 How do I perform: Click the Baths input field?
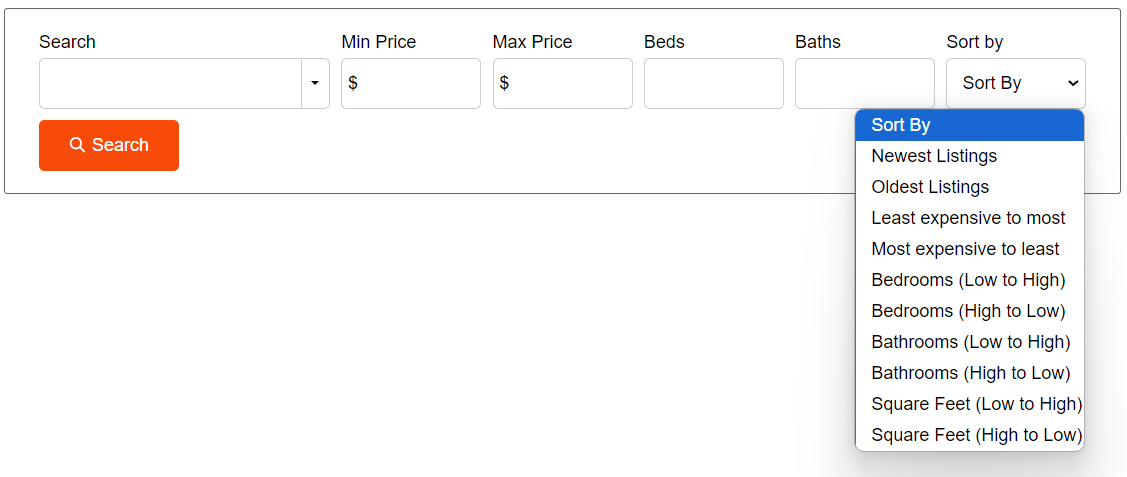click(864, 83)
